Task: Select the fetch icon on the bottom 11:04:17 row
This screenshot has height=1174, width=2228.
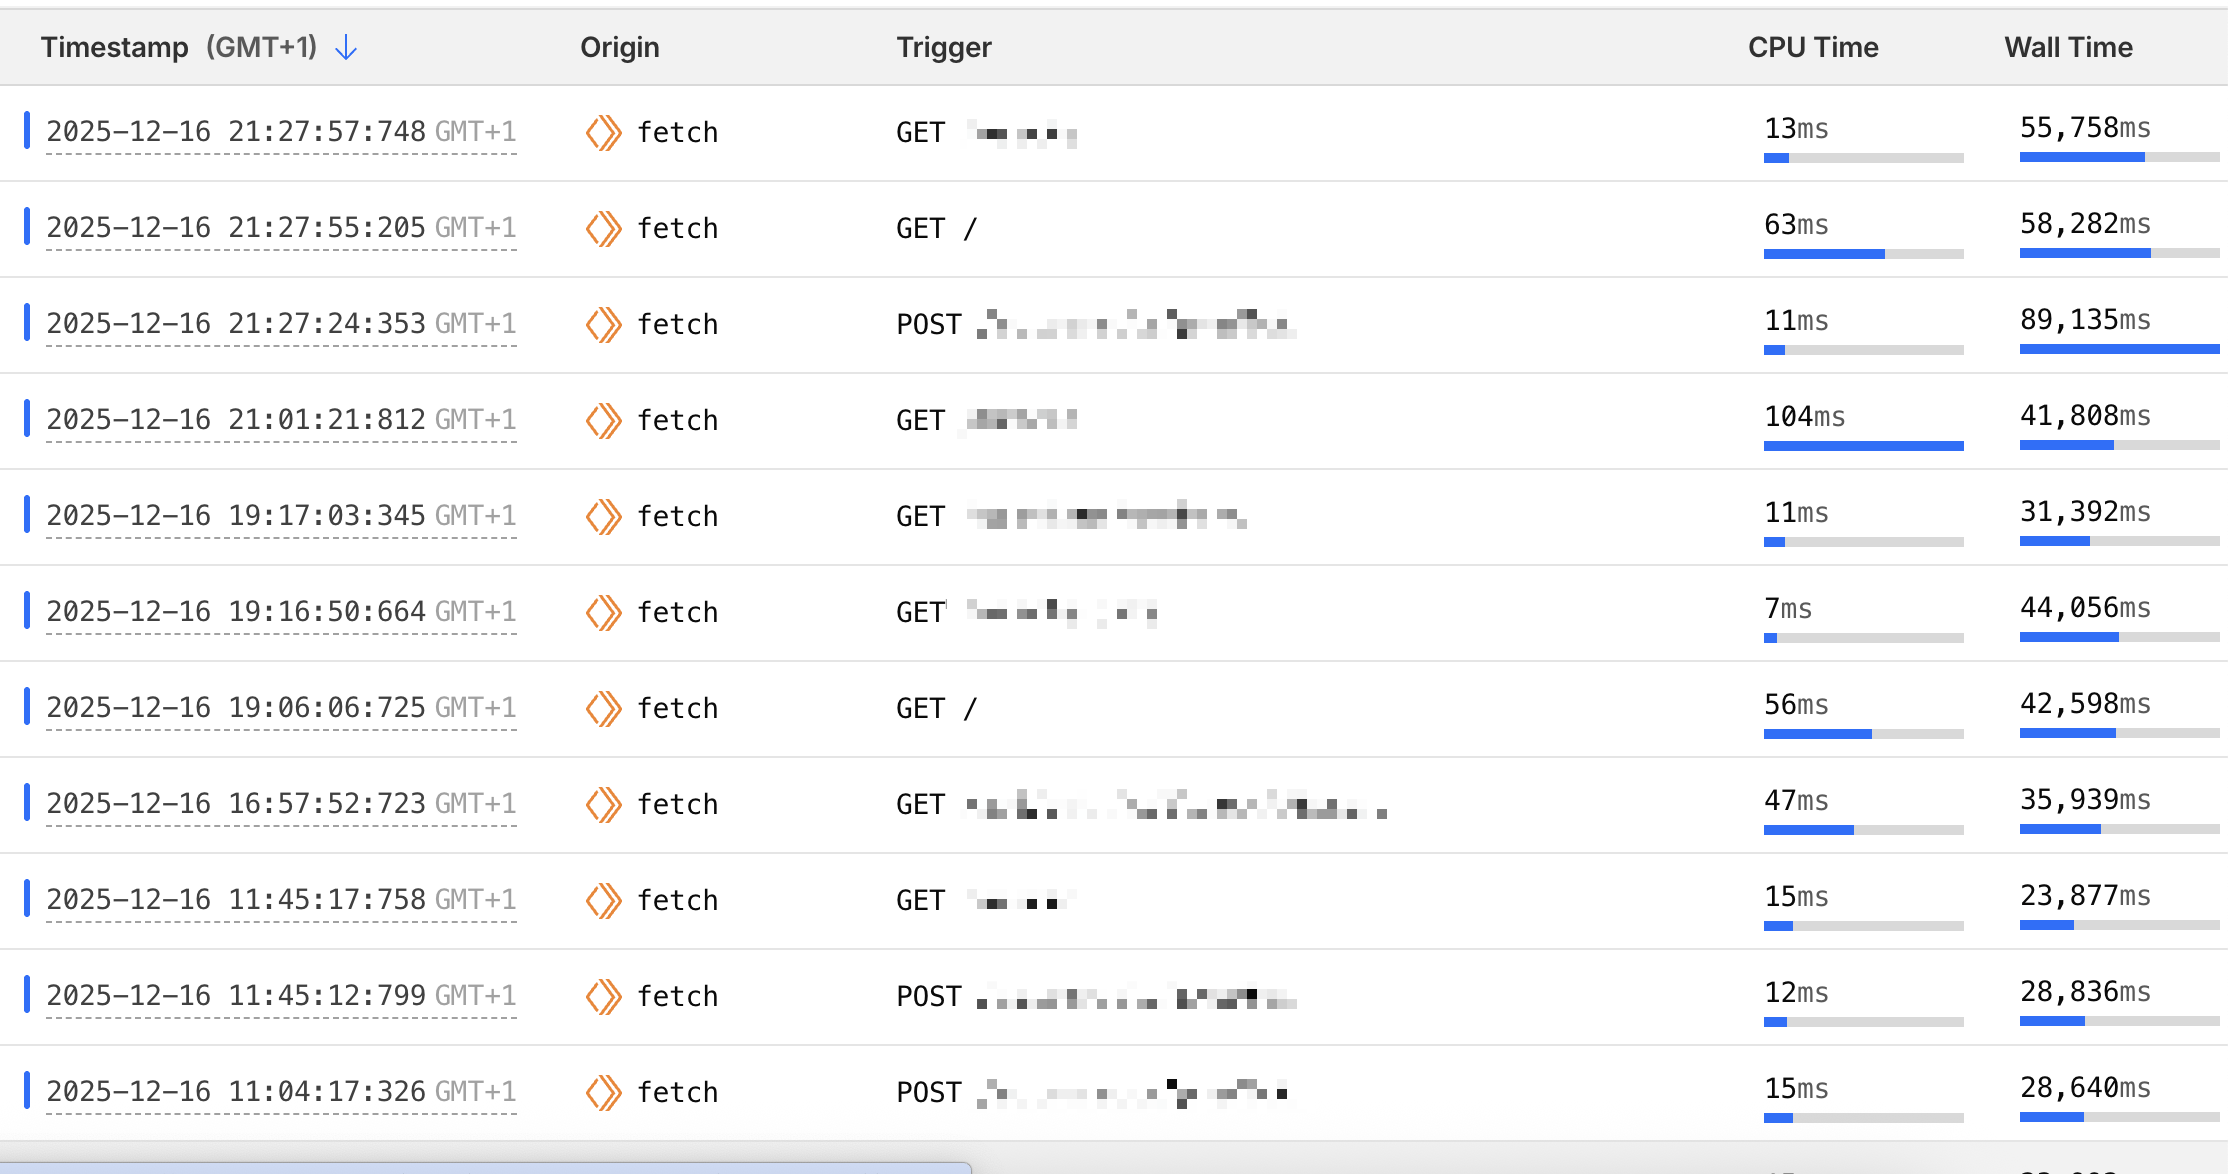Action: [603, 1092]
